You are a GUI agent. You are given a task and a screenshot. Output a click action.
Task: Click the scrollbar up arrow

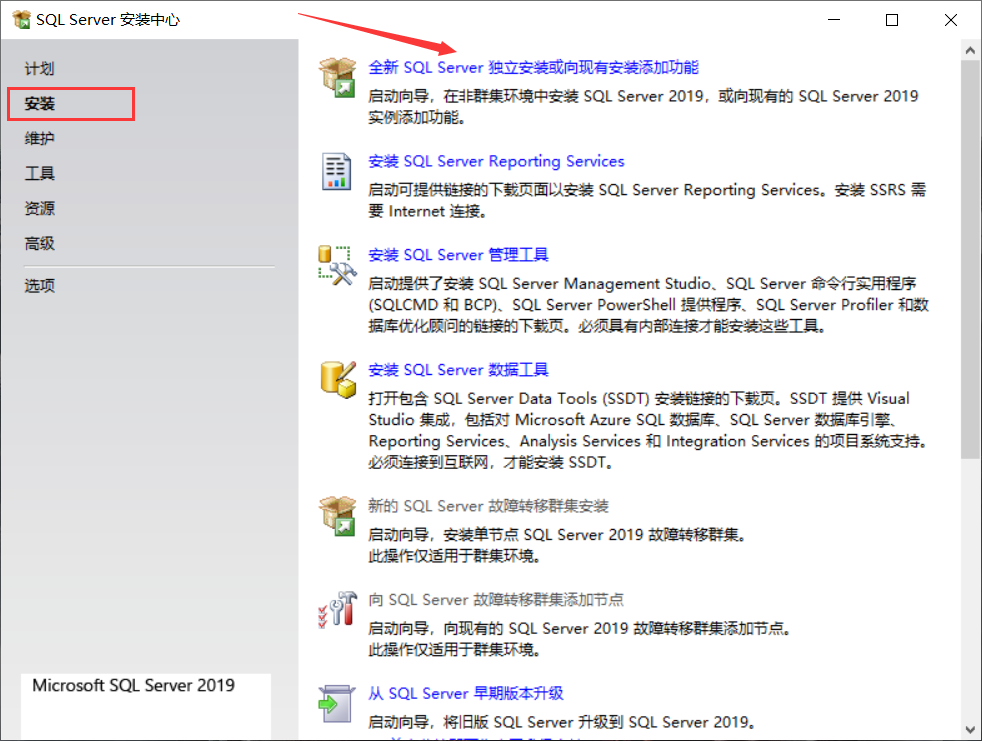(970, 50)
